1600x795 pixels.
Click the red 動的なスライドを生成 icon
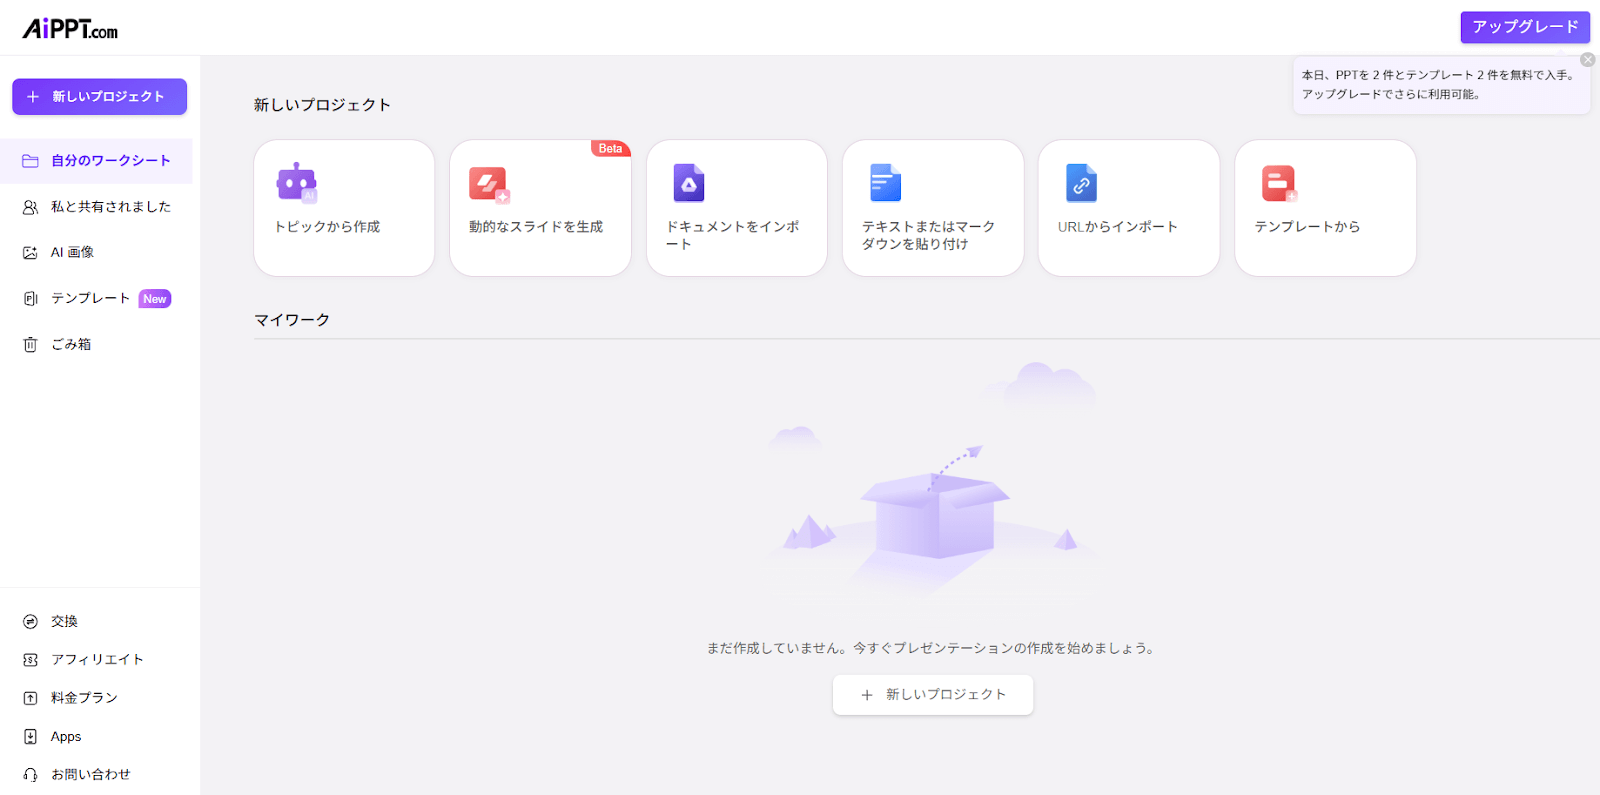[489, 184]
